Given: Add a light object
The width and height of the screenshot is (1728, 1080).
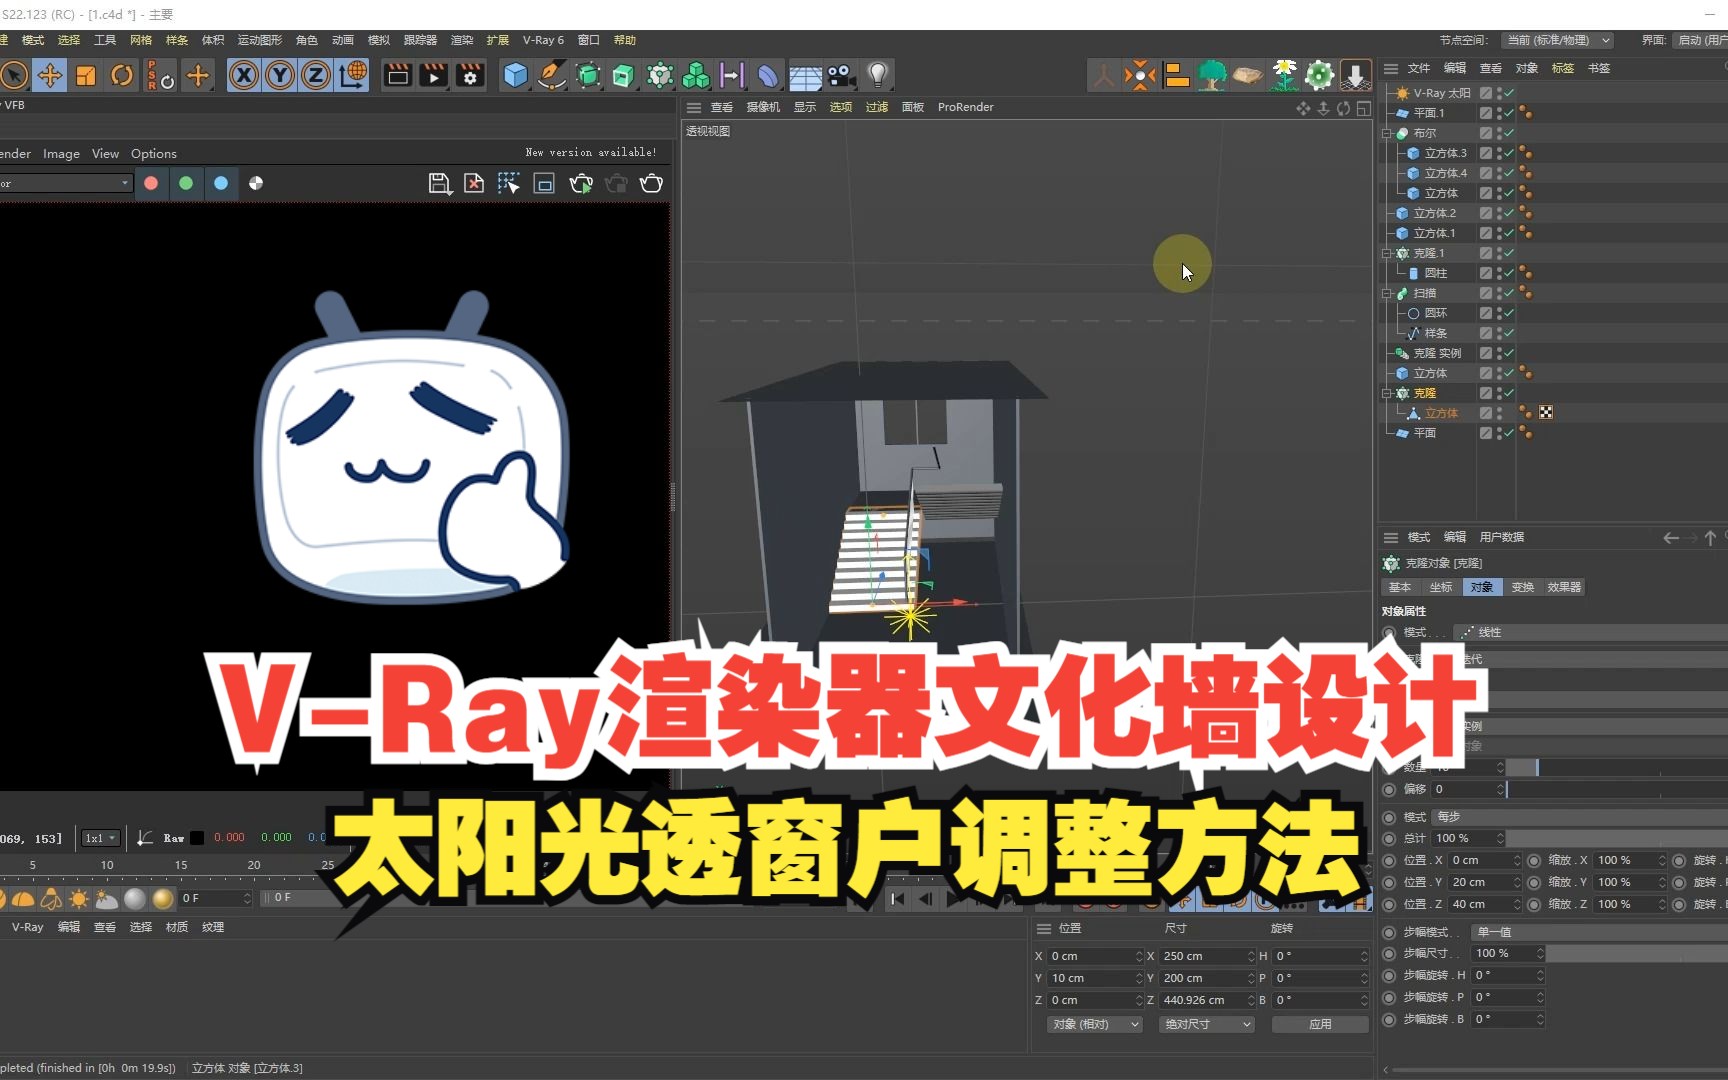Looking at the screenshot, I should coord(877,75).
